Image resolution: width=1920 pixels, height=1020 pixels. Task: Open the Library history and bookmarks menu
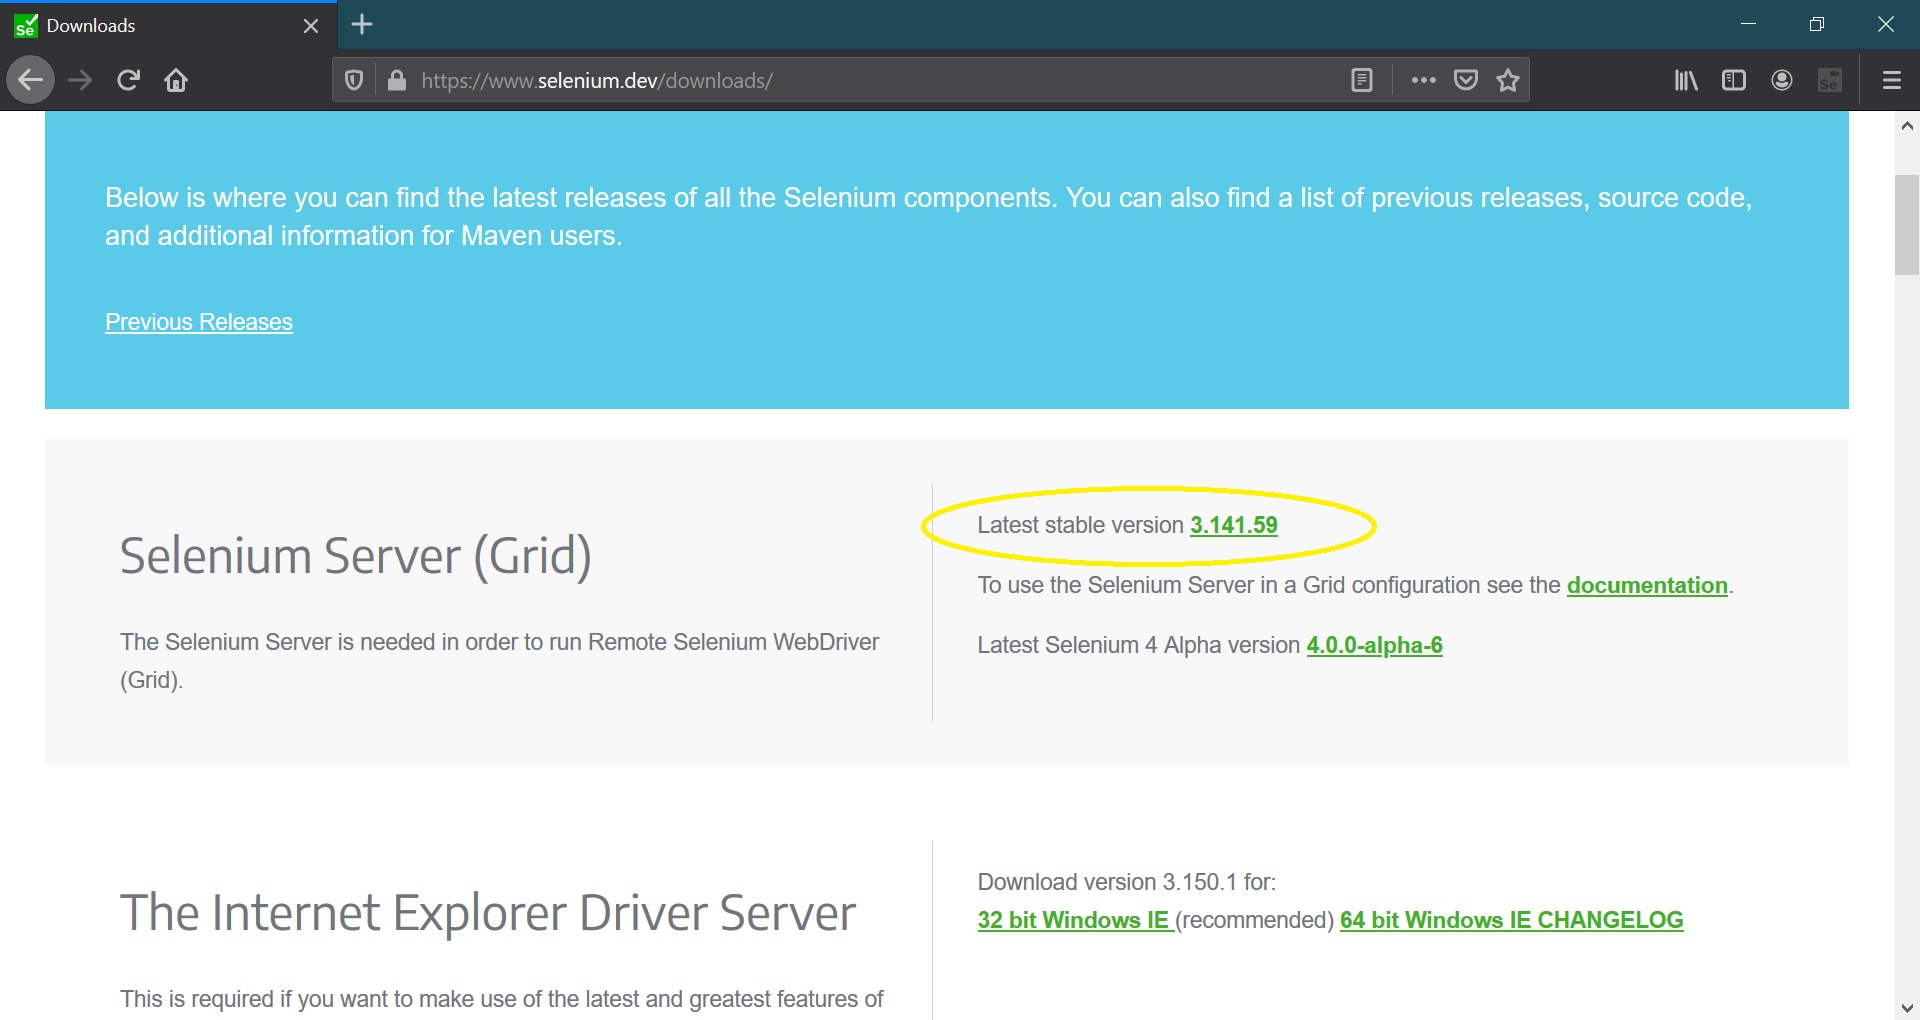(1686, 80)
